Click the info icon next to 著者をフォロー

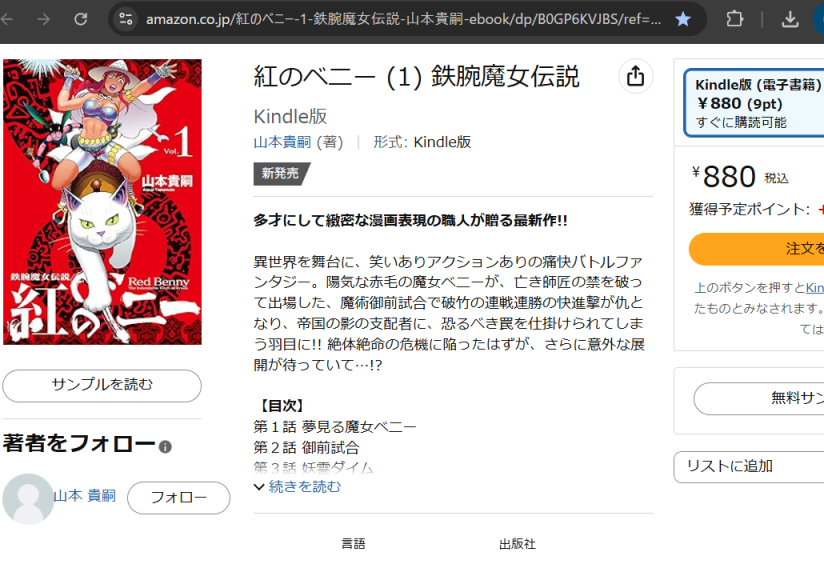coord(165,447)
